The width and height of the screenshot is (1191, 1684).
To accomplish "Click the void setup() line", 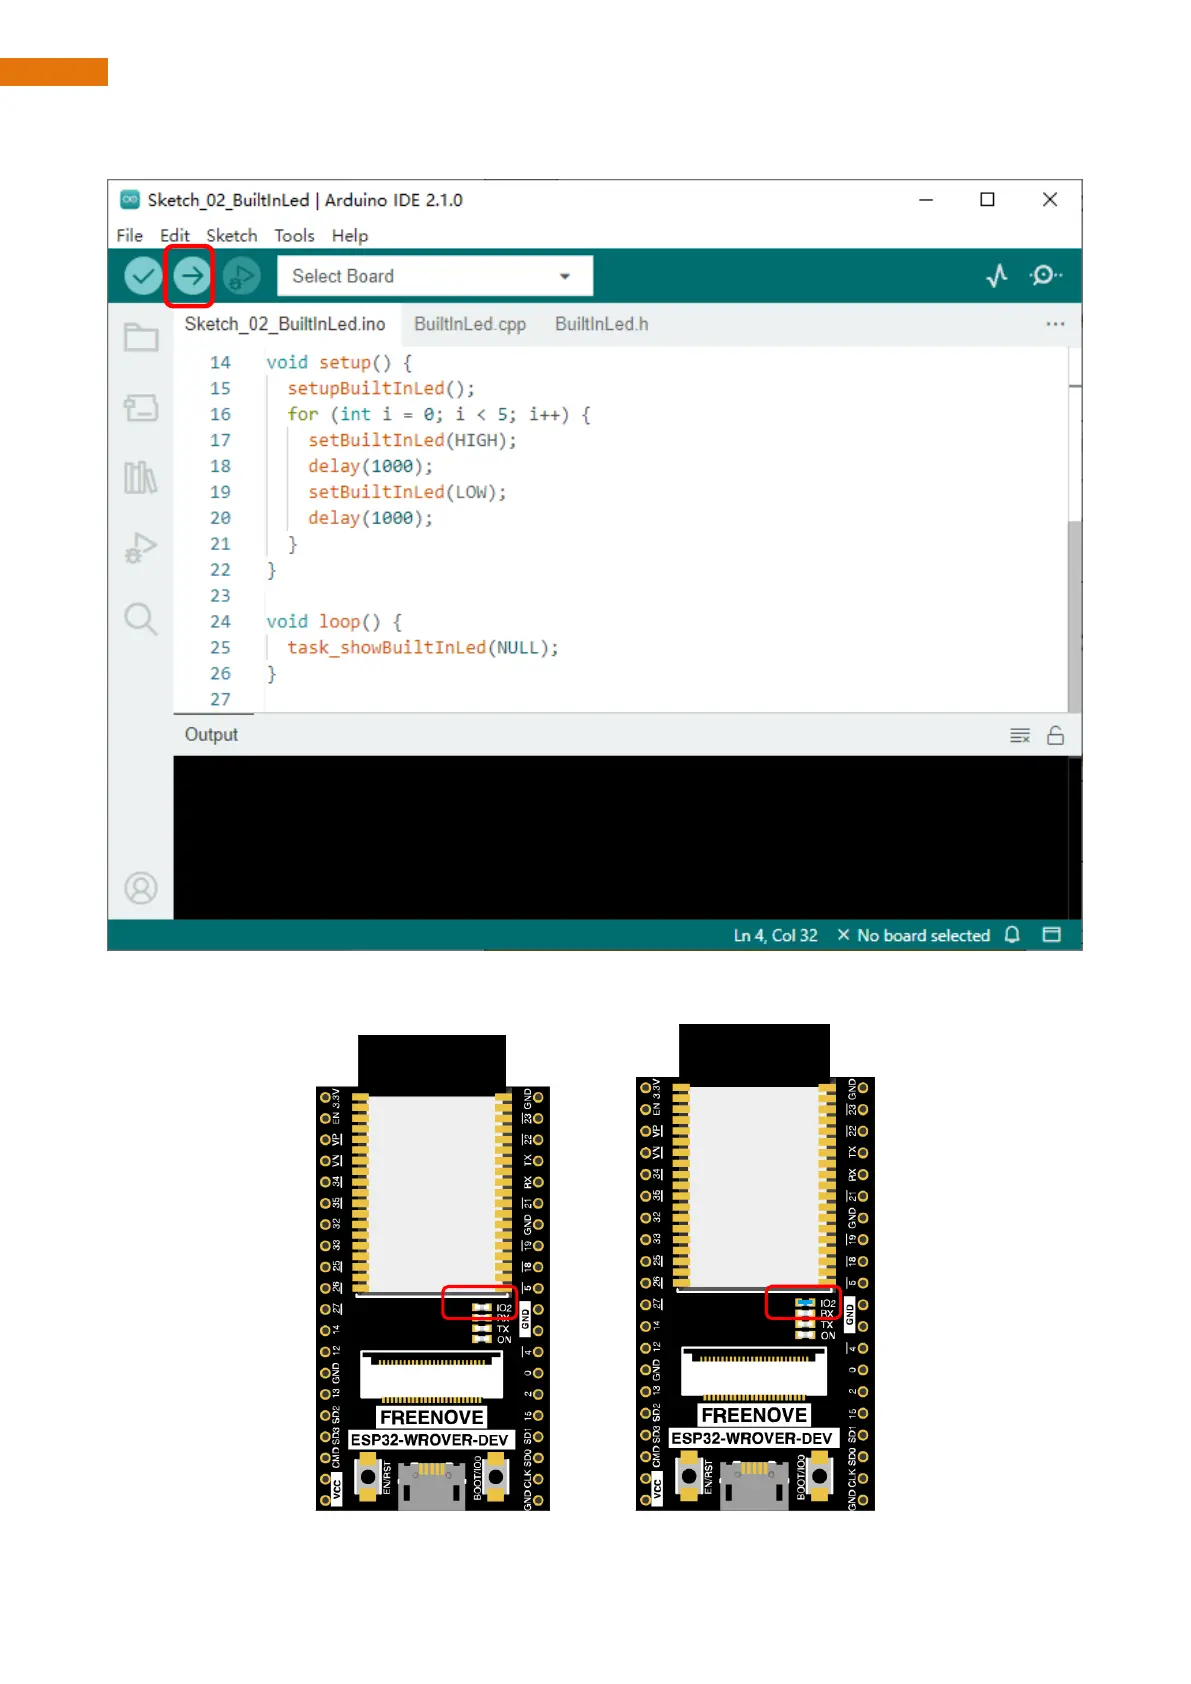I will [339, 362].
